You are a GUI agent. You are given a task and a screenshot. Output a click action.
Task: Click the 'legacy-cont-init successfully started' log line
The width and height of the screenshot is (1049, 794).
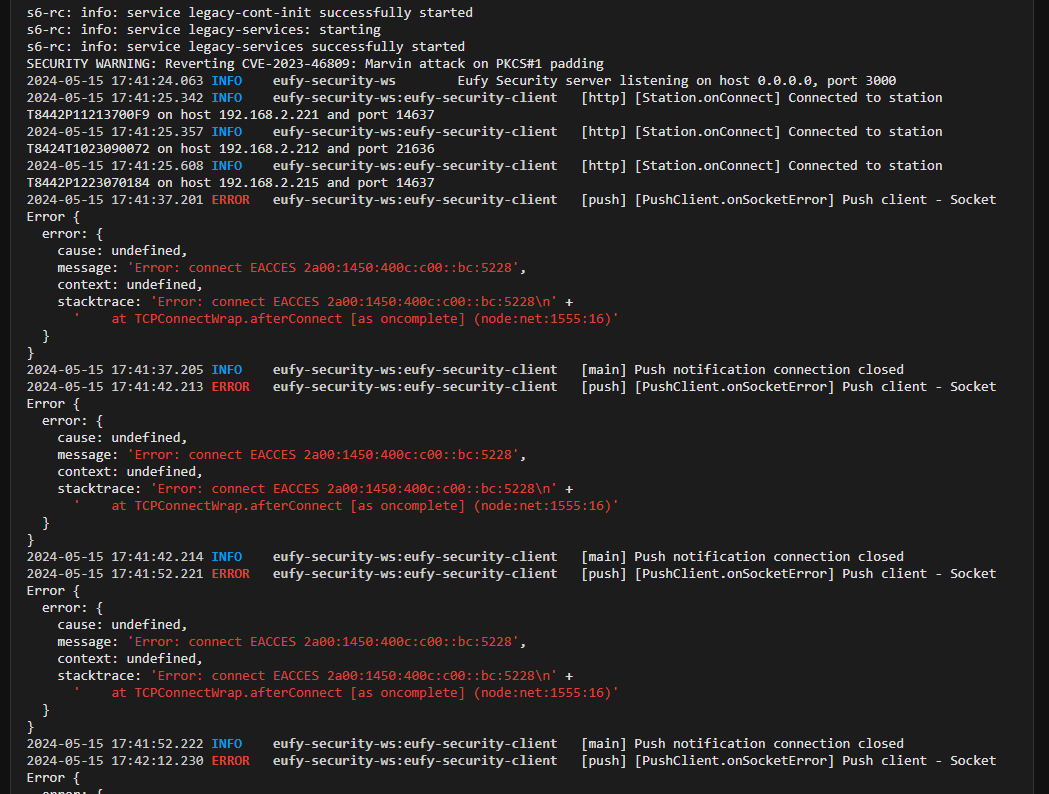[x=250, y=13]
